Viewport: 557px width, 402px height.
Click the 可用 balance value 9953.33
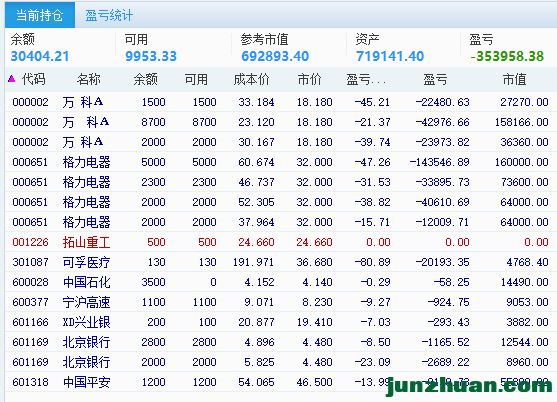click(x=151, y=56)
